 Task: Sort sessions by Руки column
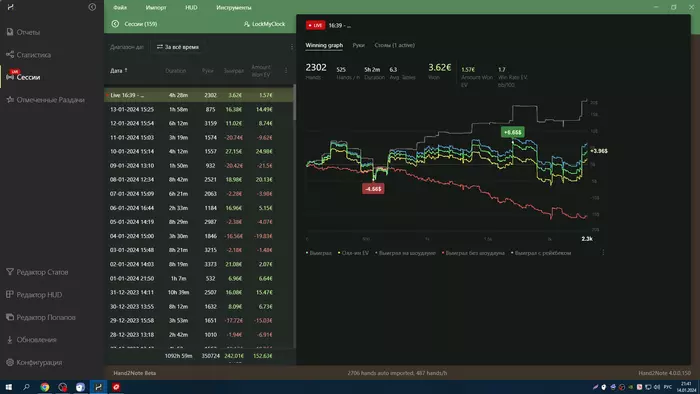click(208, 71)
